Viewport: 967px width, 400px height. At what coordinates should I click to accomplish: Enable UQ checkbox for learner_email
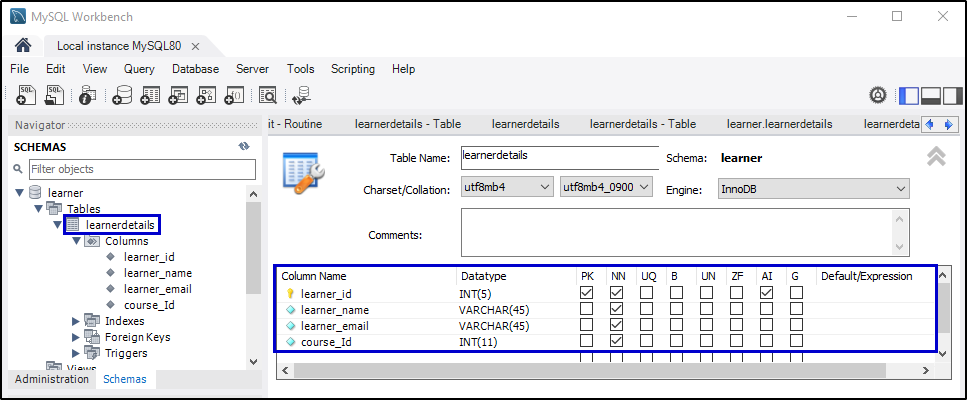coord(646,325)
